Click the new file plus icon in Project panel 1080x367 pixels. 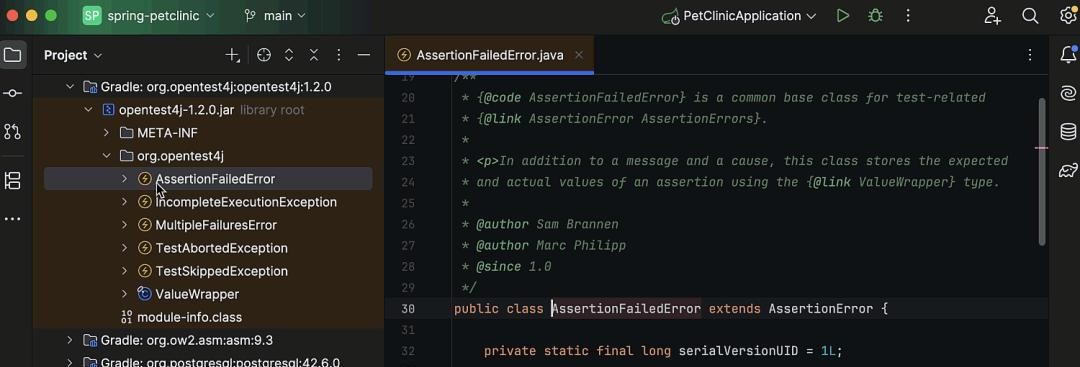[233, 55]
